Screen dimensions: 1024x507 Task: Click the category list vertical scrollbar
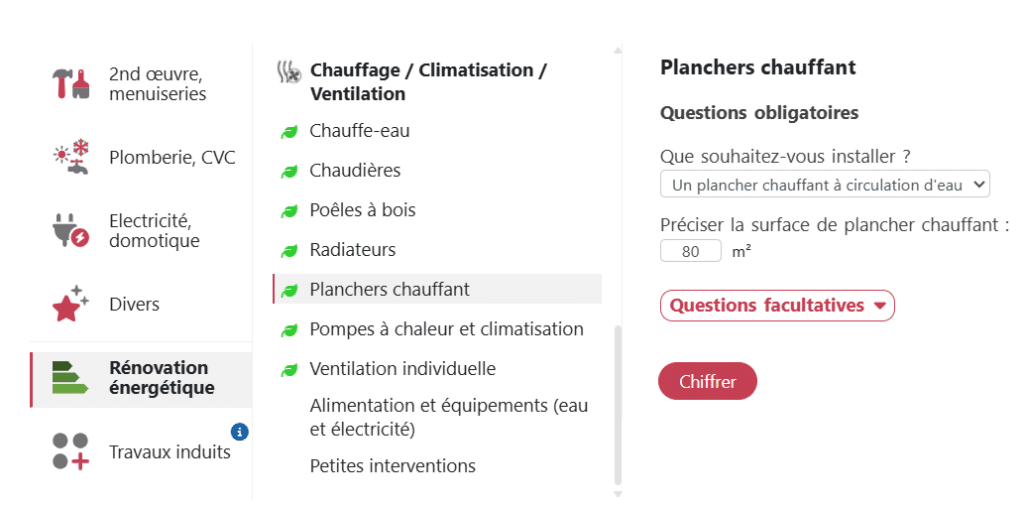tap(617, 404)
